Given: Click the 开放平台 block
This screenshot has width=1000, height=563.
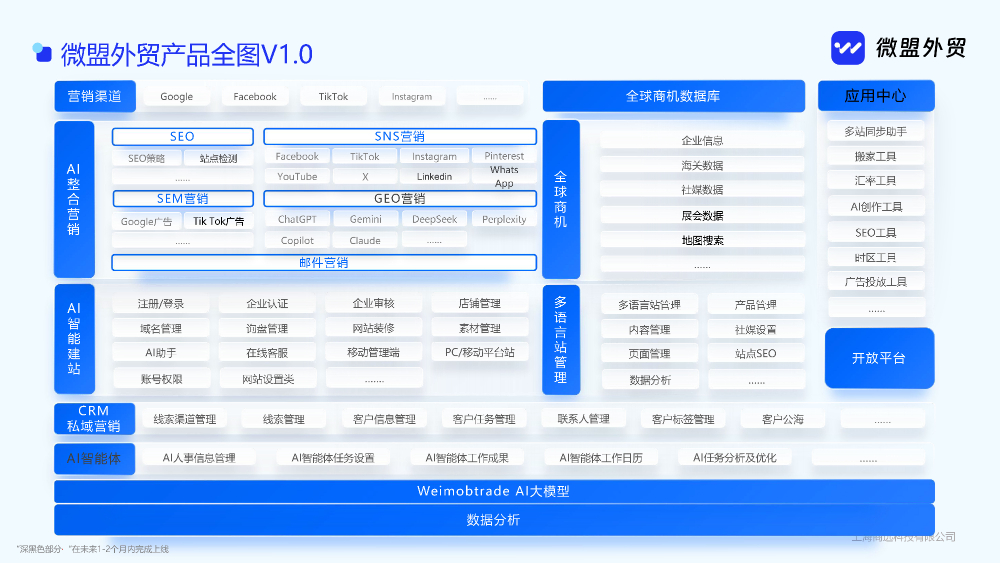Looking at the screenshot, I should 879,358.
